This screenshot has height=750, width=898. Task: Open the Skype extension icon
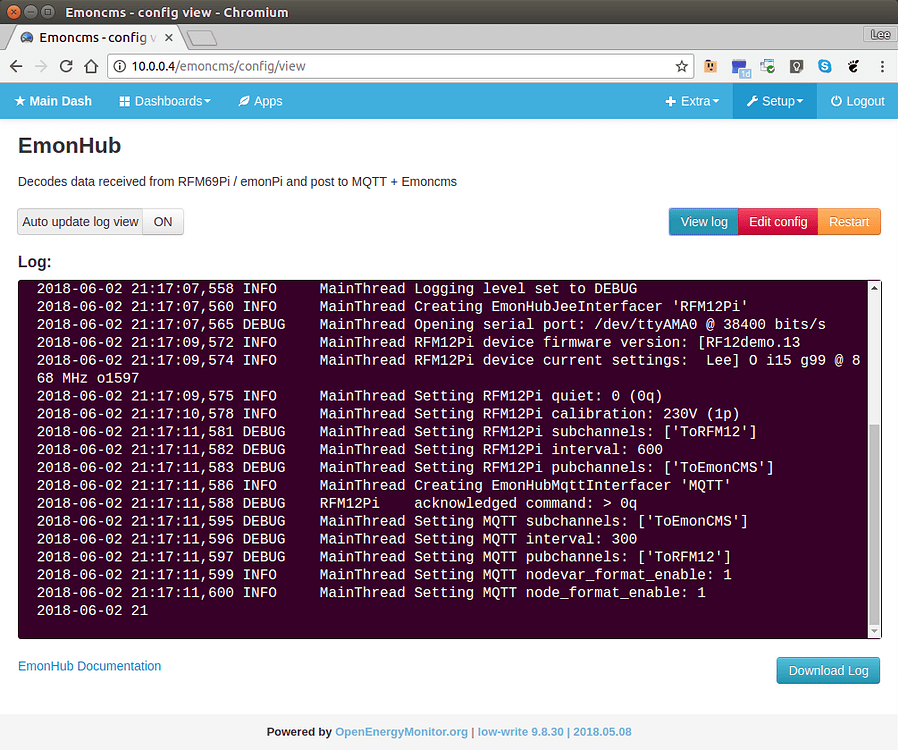pyautogui.click(x=824, y=66)
